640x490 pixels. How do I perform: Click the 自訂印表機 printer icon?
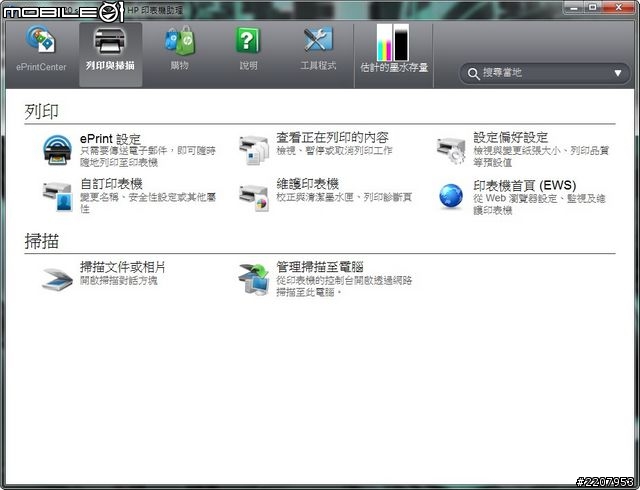(58, 197)
